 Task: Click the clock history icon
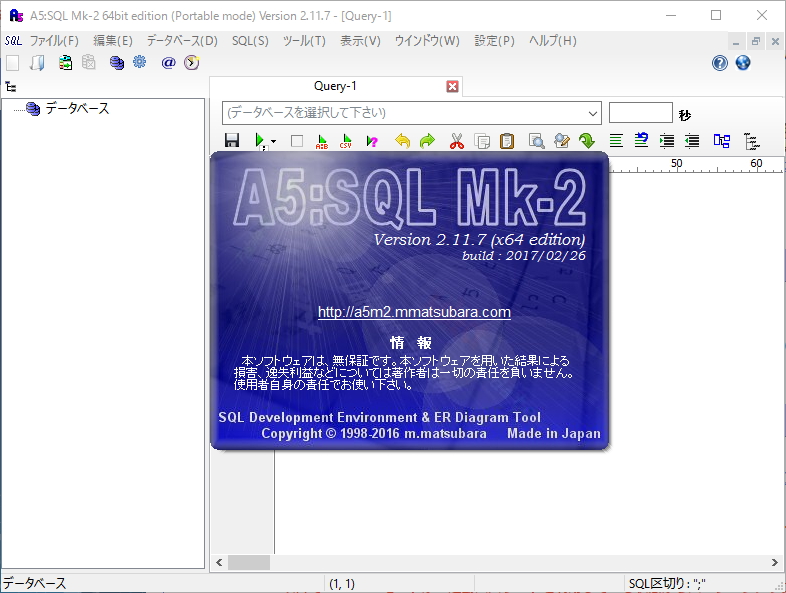[x=191, y=63]
